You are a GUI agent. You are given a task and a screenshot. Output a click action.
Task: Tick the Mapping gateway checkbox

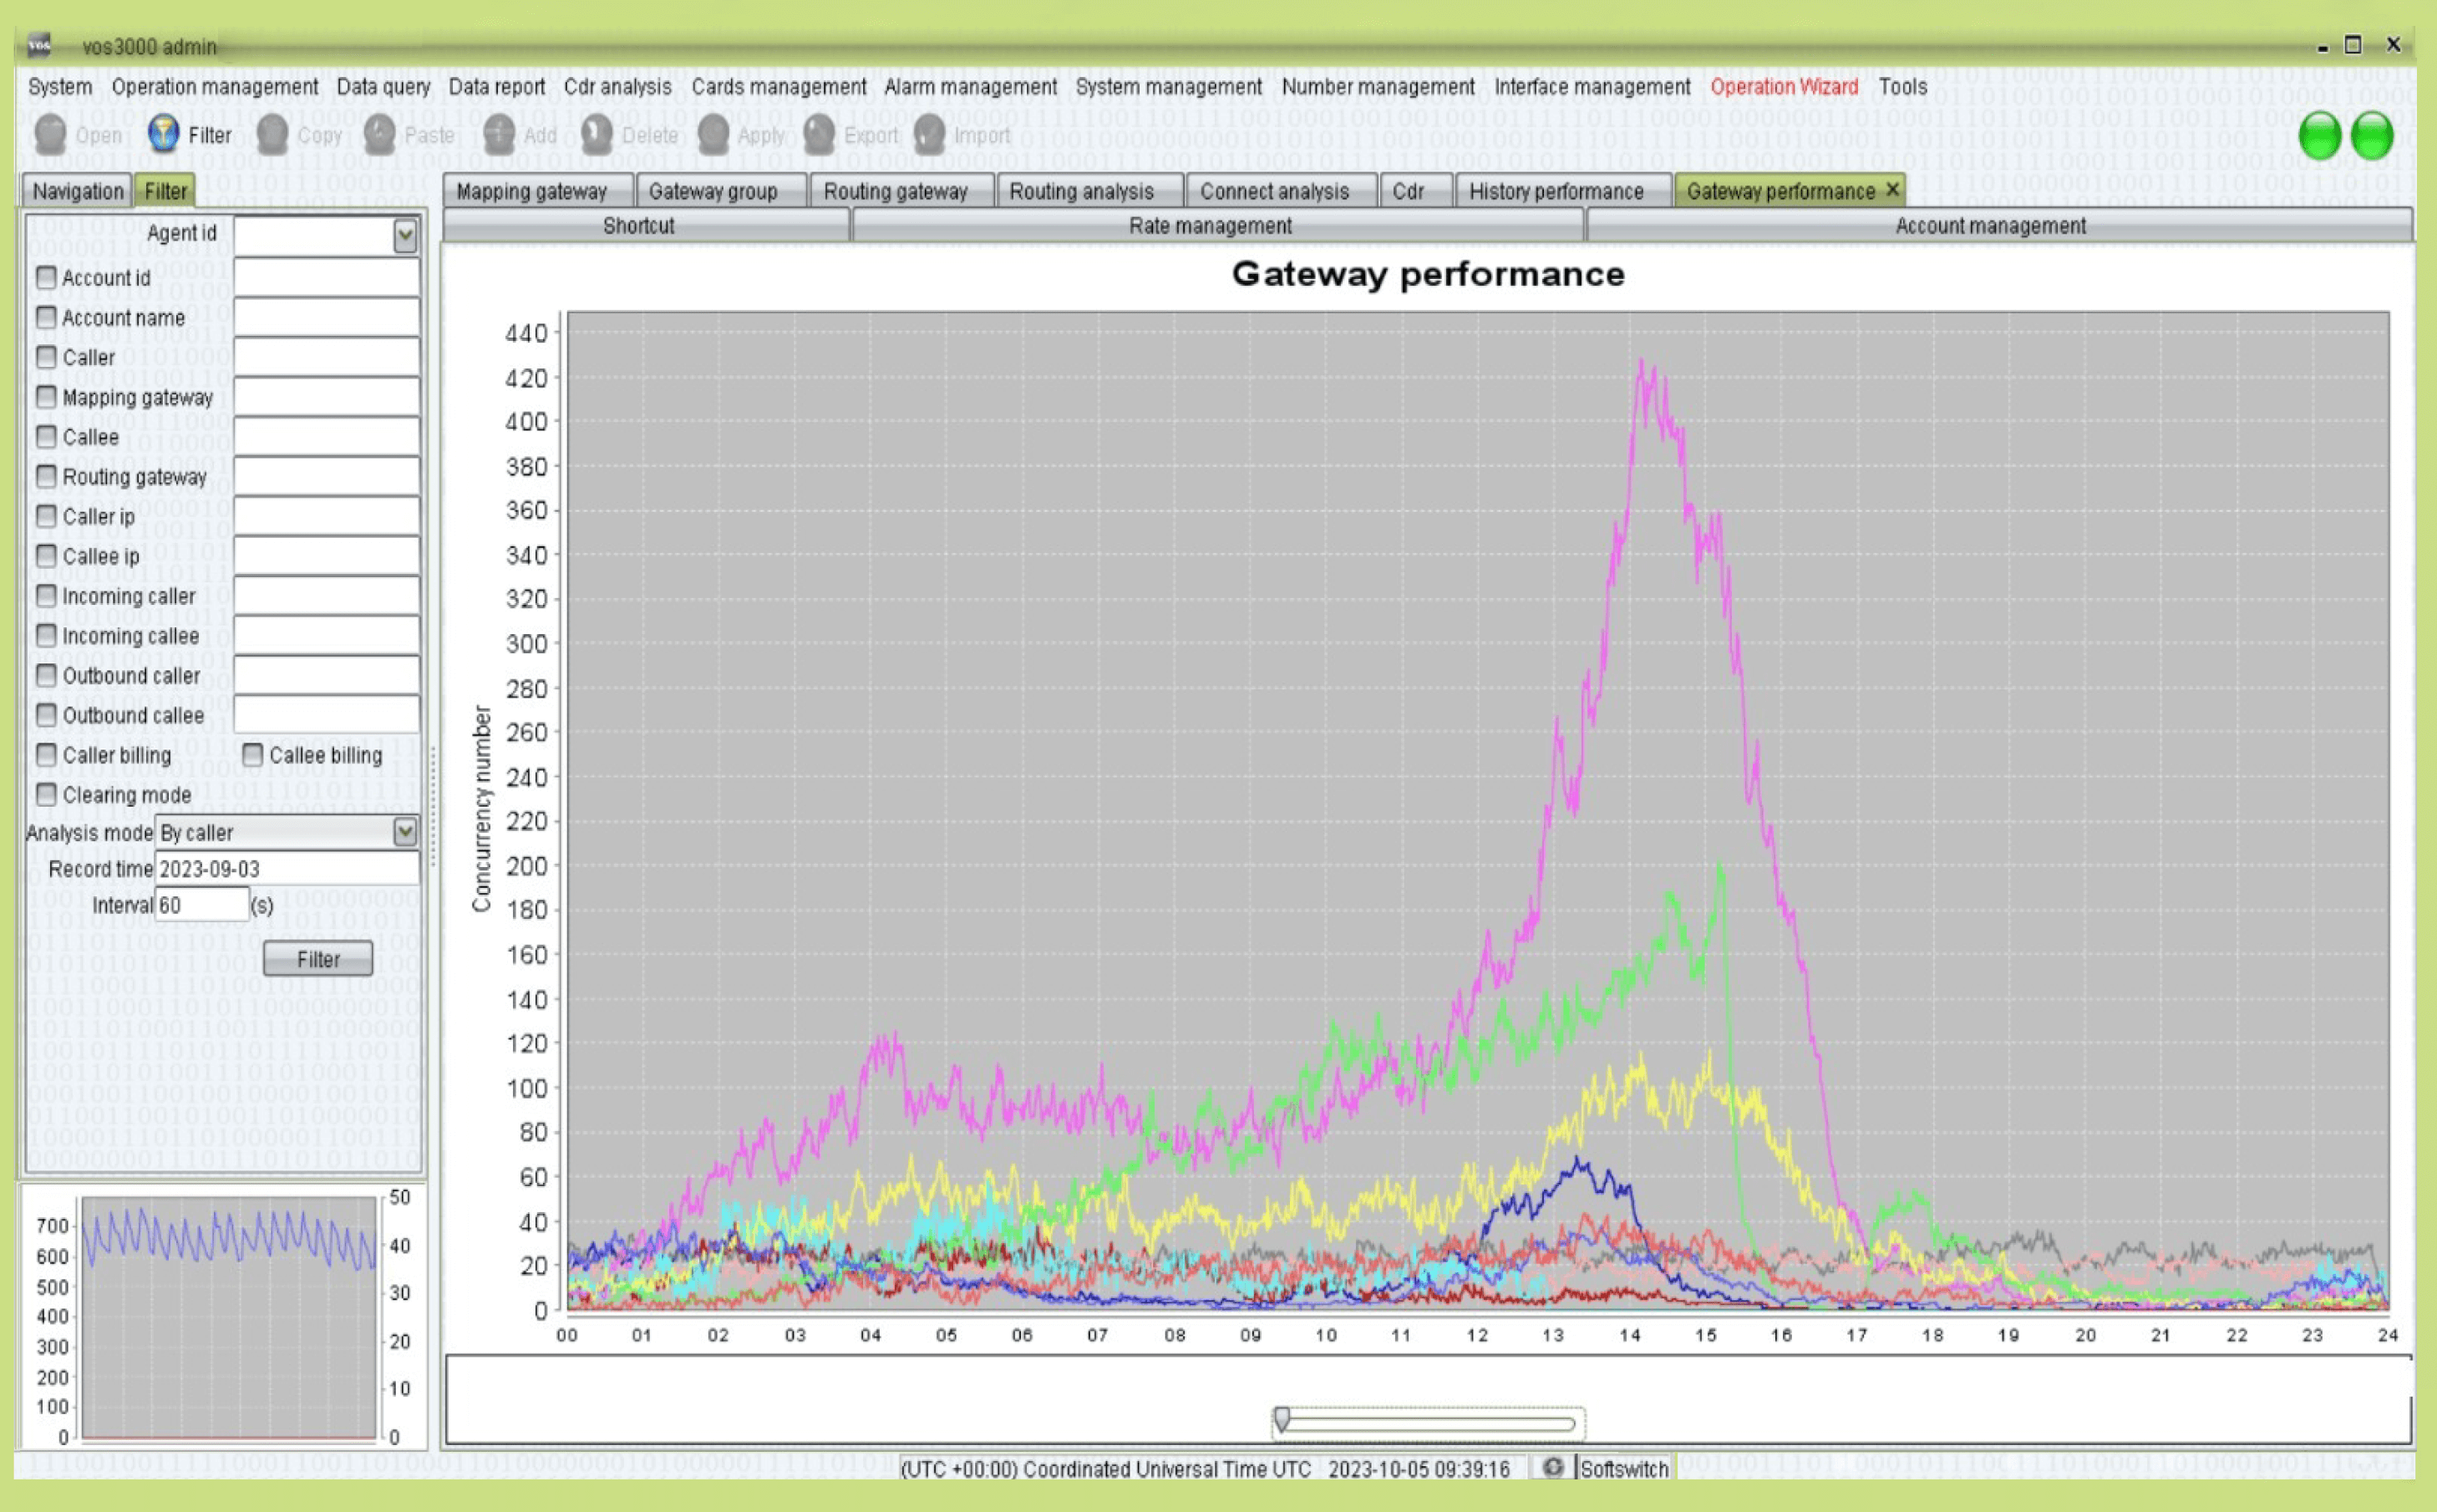coord(46,397)
